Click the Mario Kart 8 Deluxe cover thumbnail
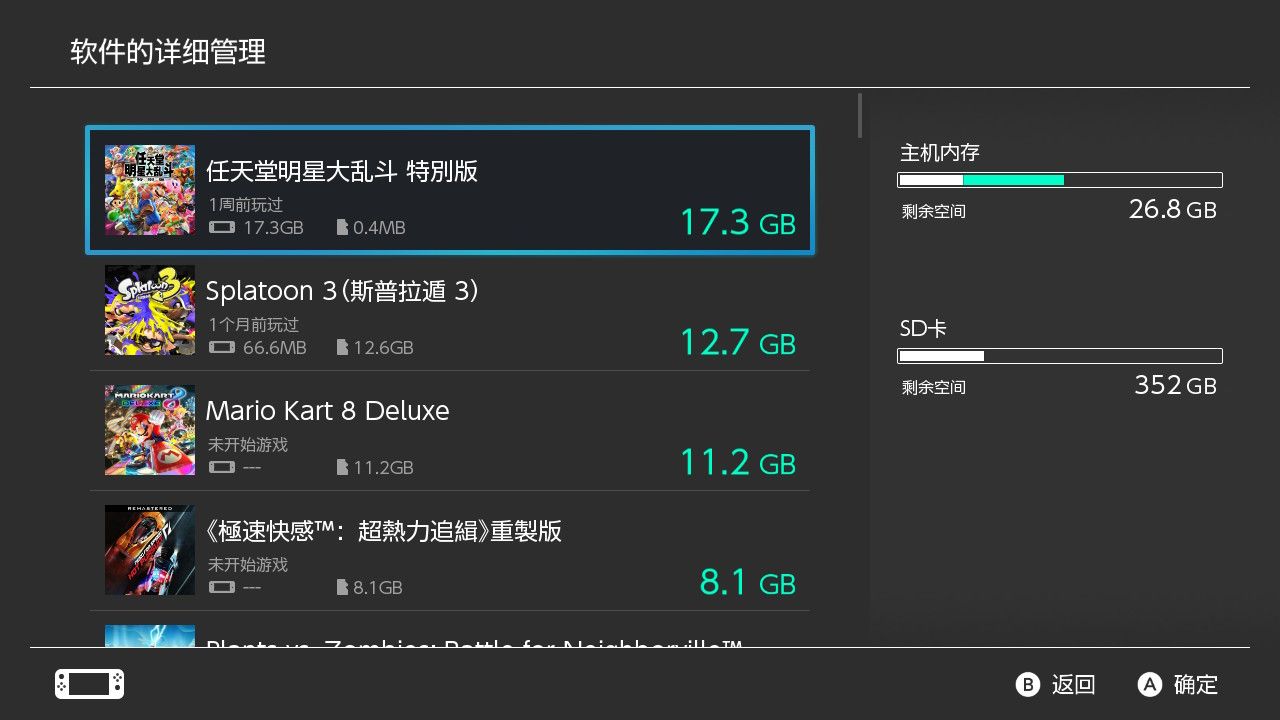Viewport: 1280px width, 720px height. (x=150, y=430)
